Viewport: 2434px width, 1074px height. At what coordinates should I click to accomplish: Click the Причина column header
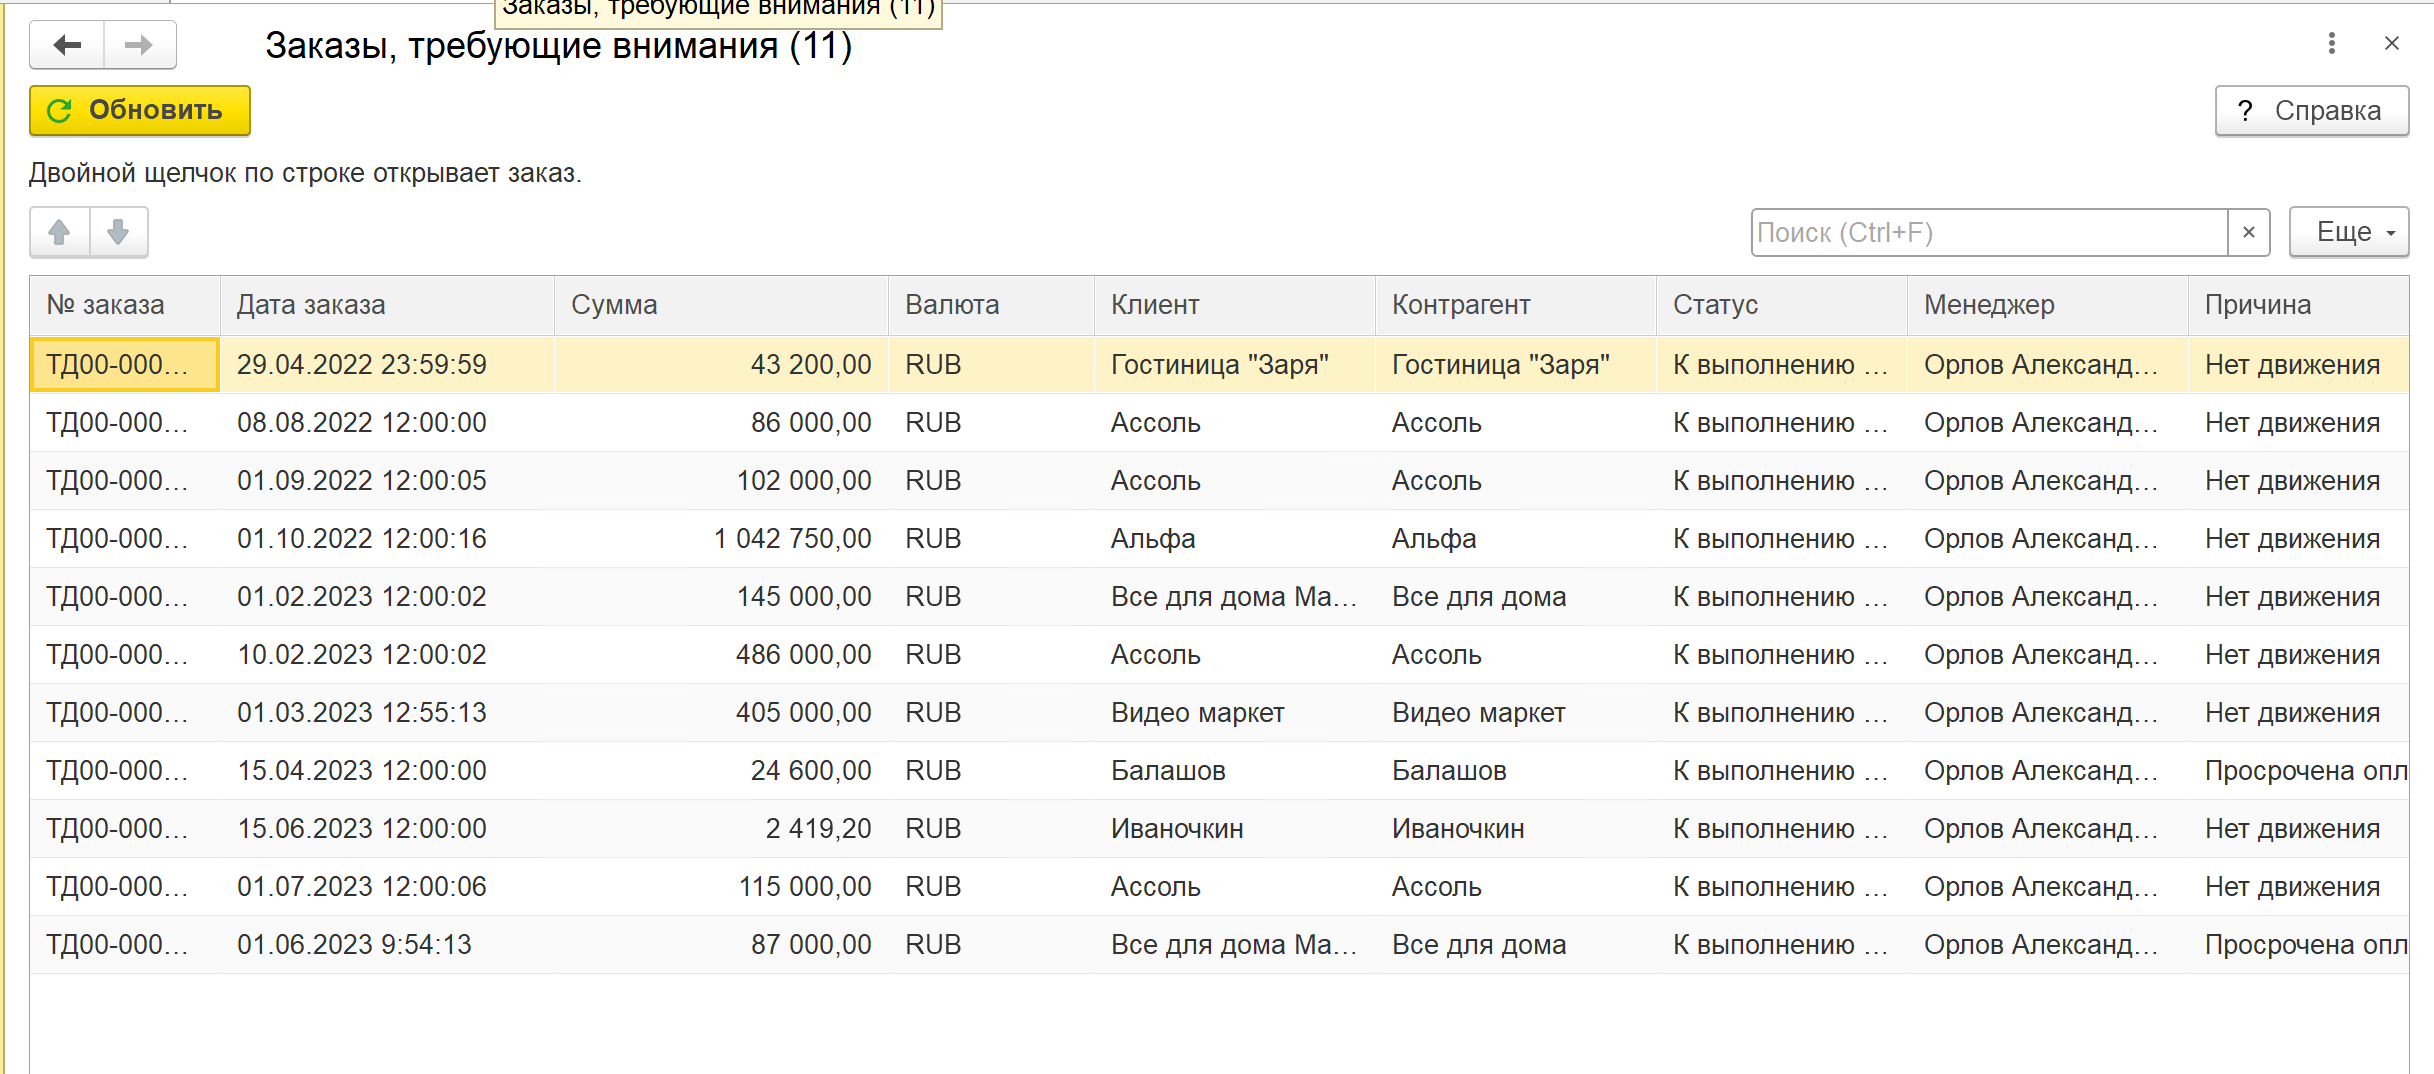tap(2298, 305)
